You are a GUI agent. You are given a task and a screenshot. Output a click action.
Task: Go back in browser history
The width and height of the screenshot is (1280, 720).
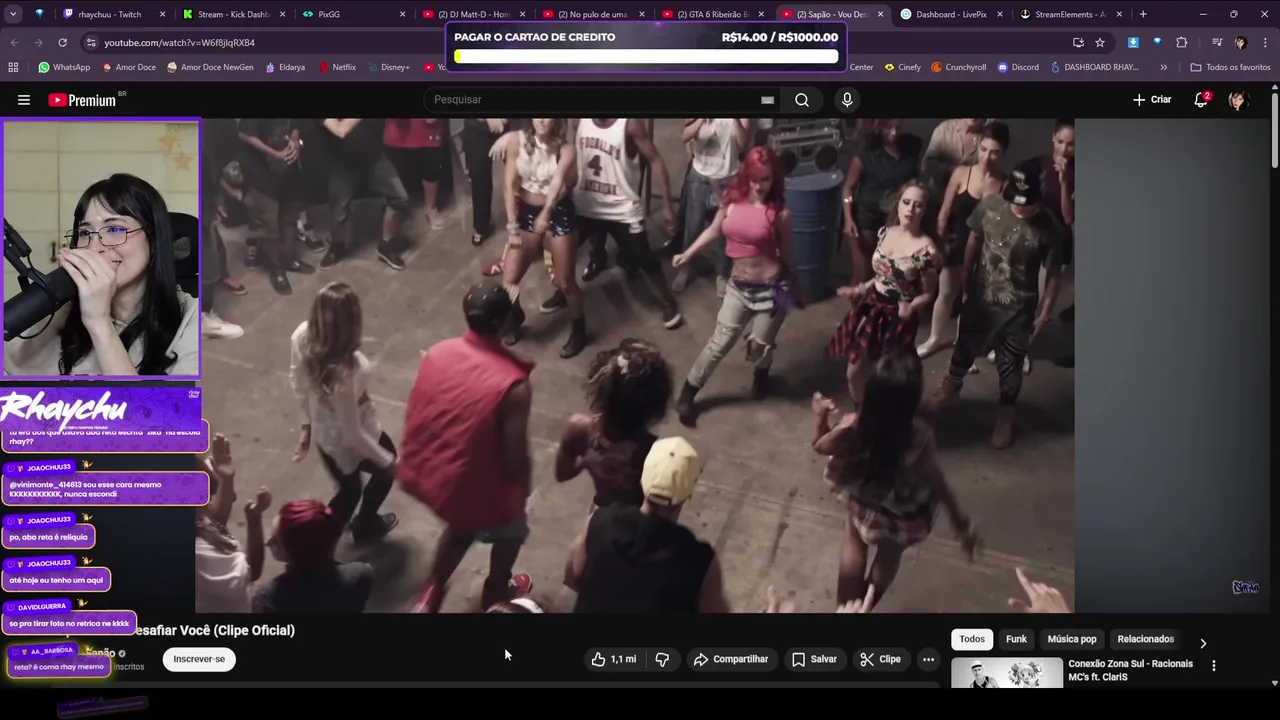(14, 43)
